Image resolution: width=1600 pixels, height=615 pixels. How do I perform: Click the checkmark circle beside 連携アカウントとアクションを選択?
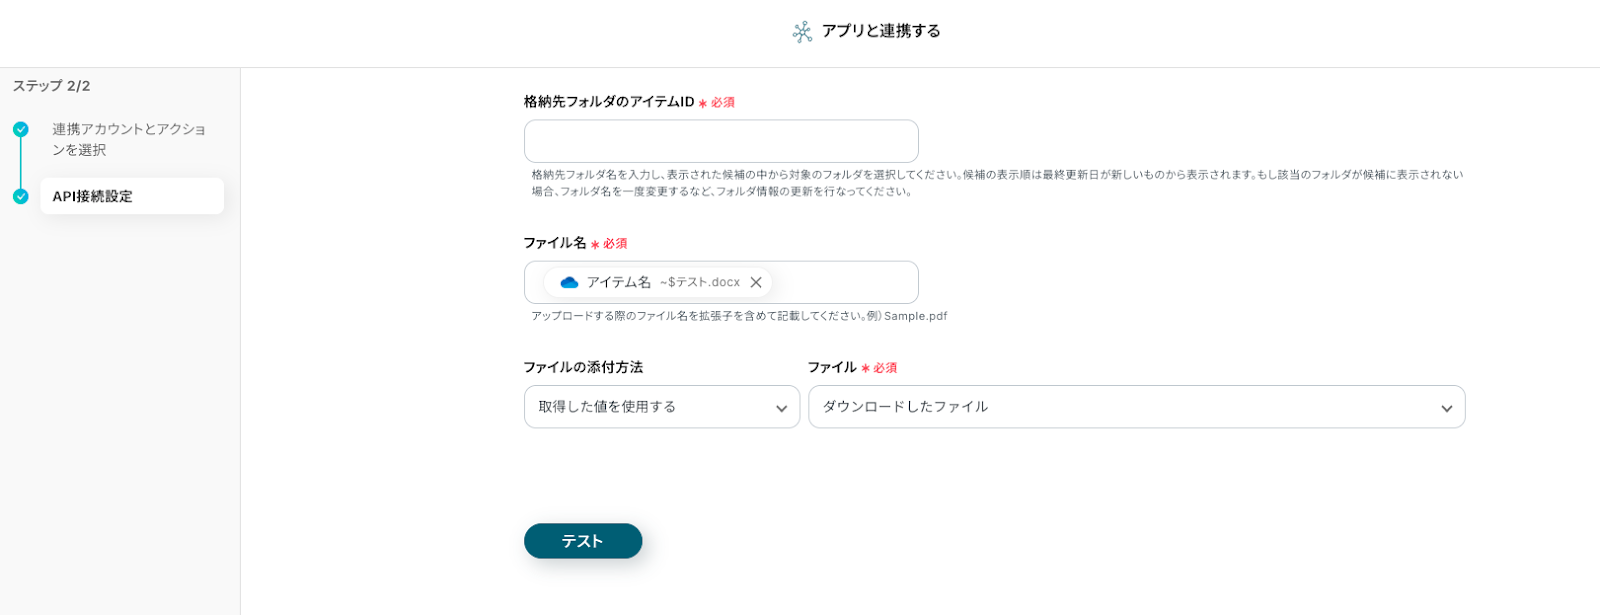coord(21,130)
